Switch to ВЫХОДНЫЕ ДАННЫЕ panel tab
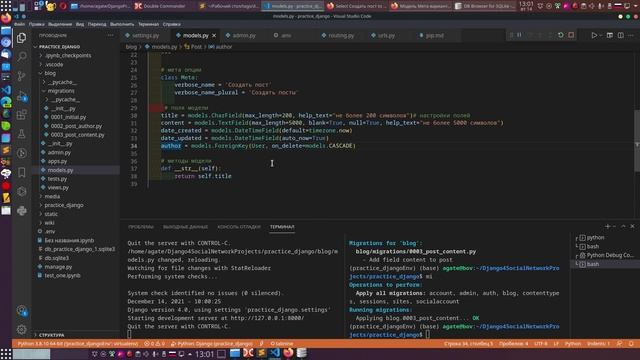 click(x=185, y=227)
